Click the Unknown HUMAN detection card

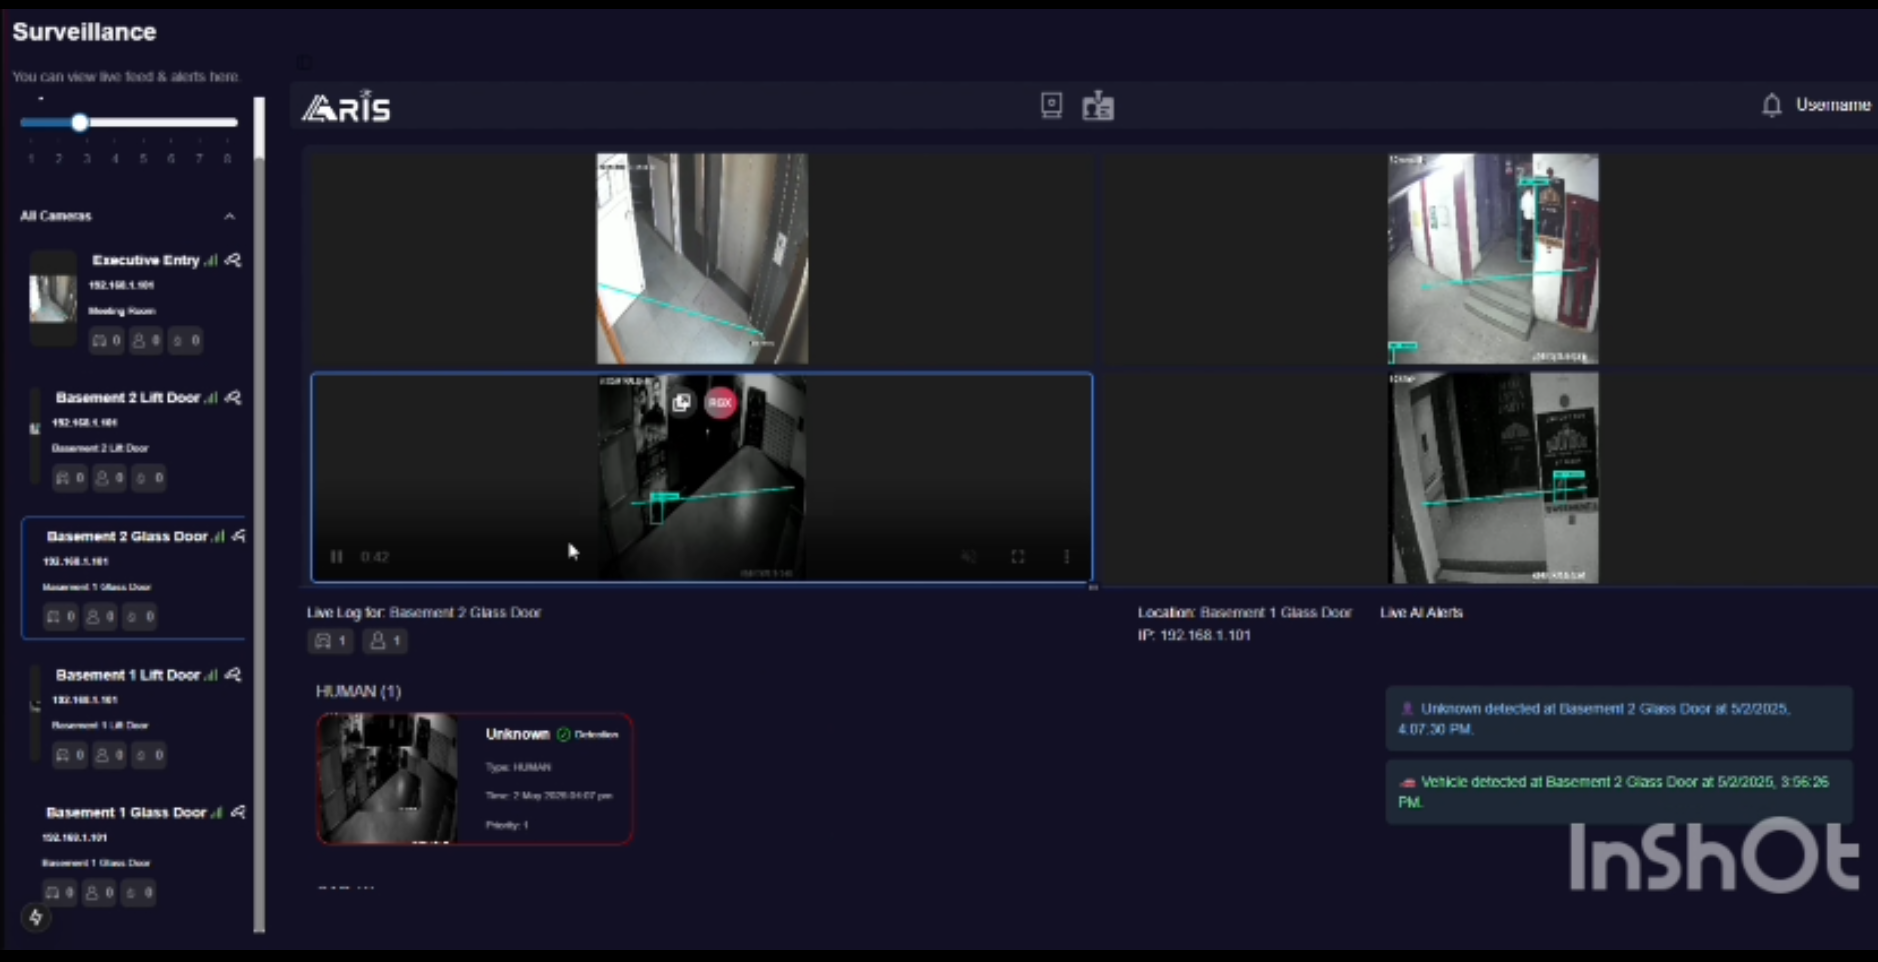(x=475, y=779)
